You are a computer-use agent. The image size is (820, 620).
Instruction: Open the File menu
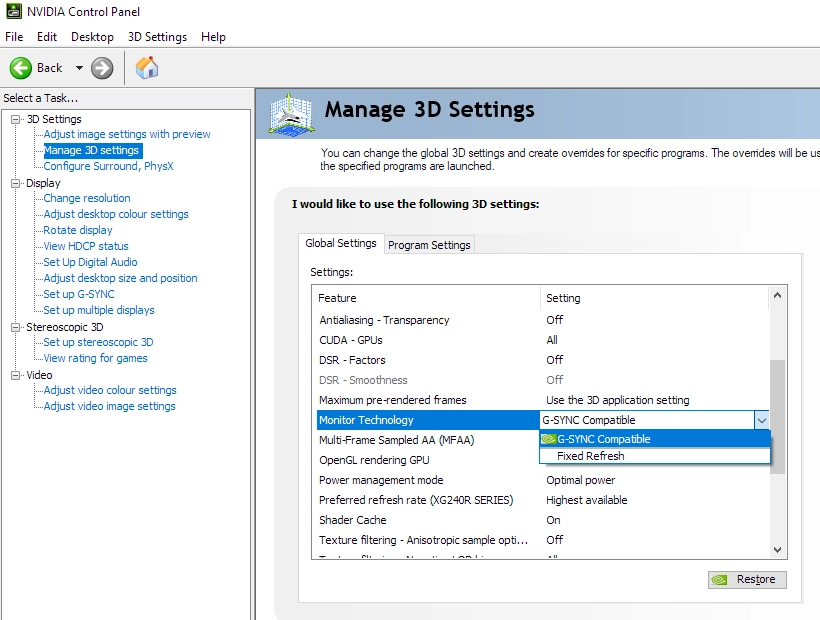14,37
